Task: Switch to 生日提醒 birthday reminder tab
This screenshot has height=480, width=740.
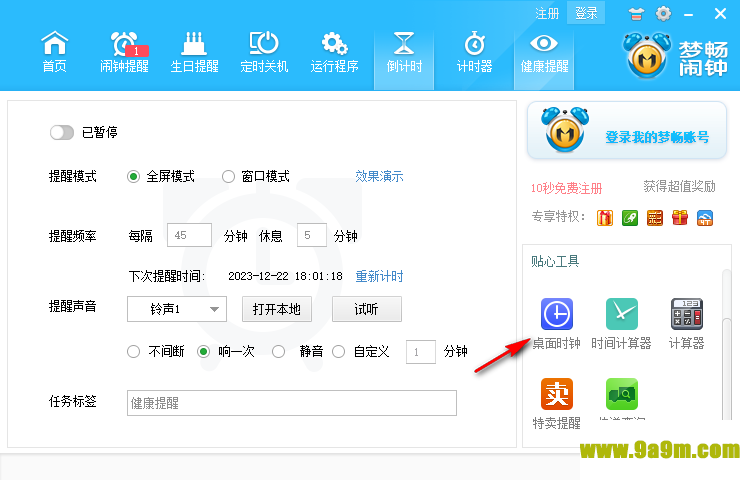Action: click(194, 52)
